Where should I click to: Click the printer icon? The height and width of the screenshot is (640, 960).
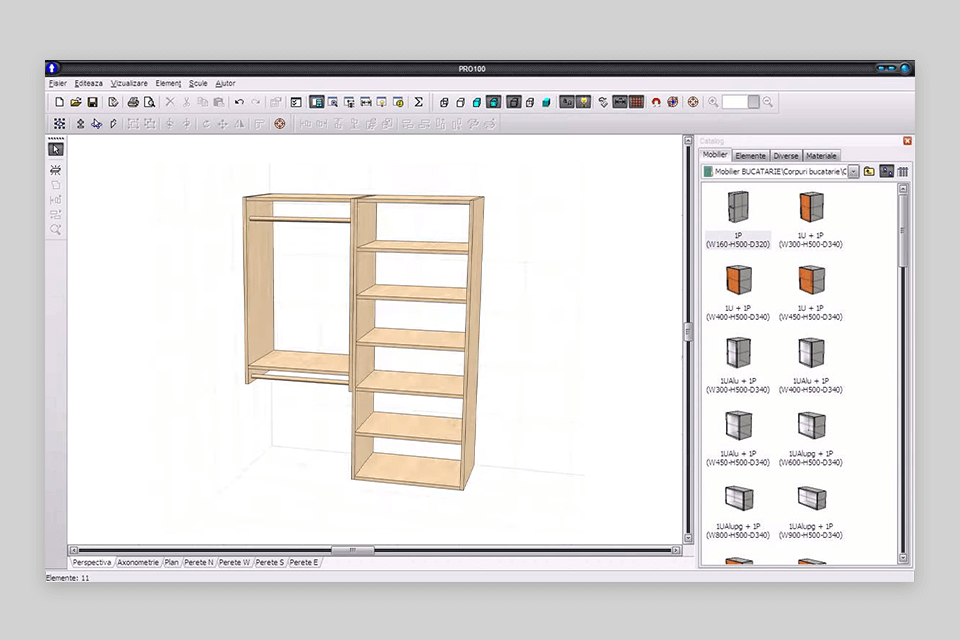coord(133,102)
